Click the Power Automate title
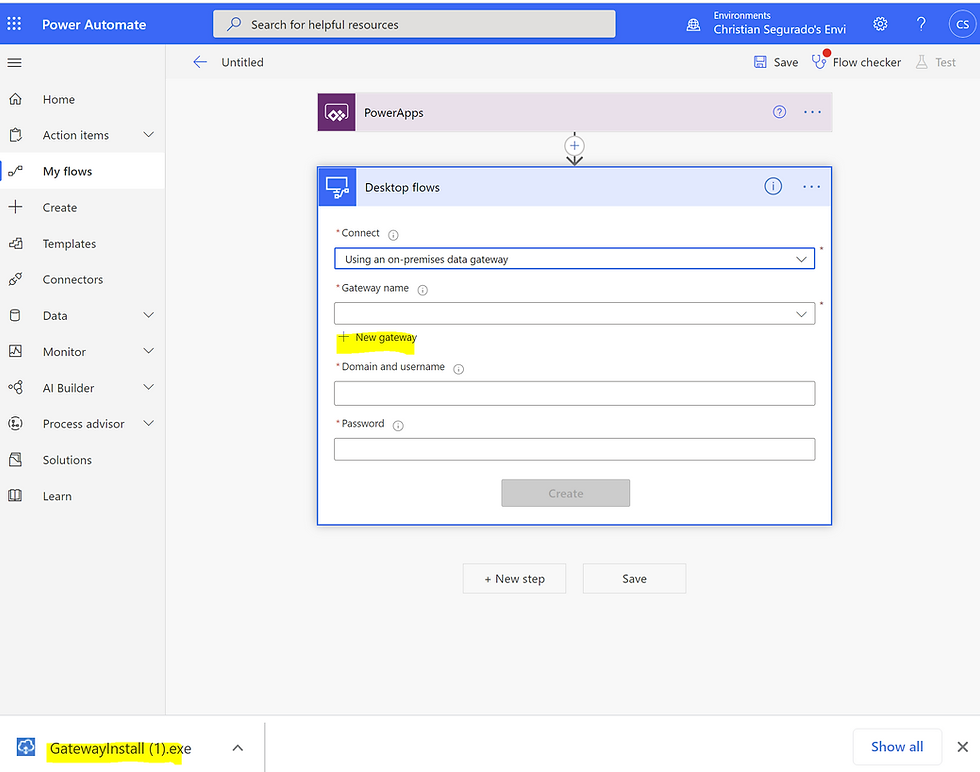This screenshot has width=980, height=772. coord(94,24)
